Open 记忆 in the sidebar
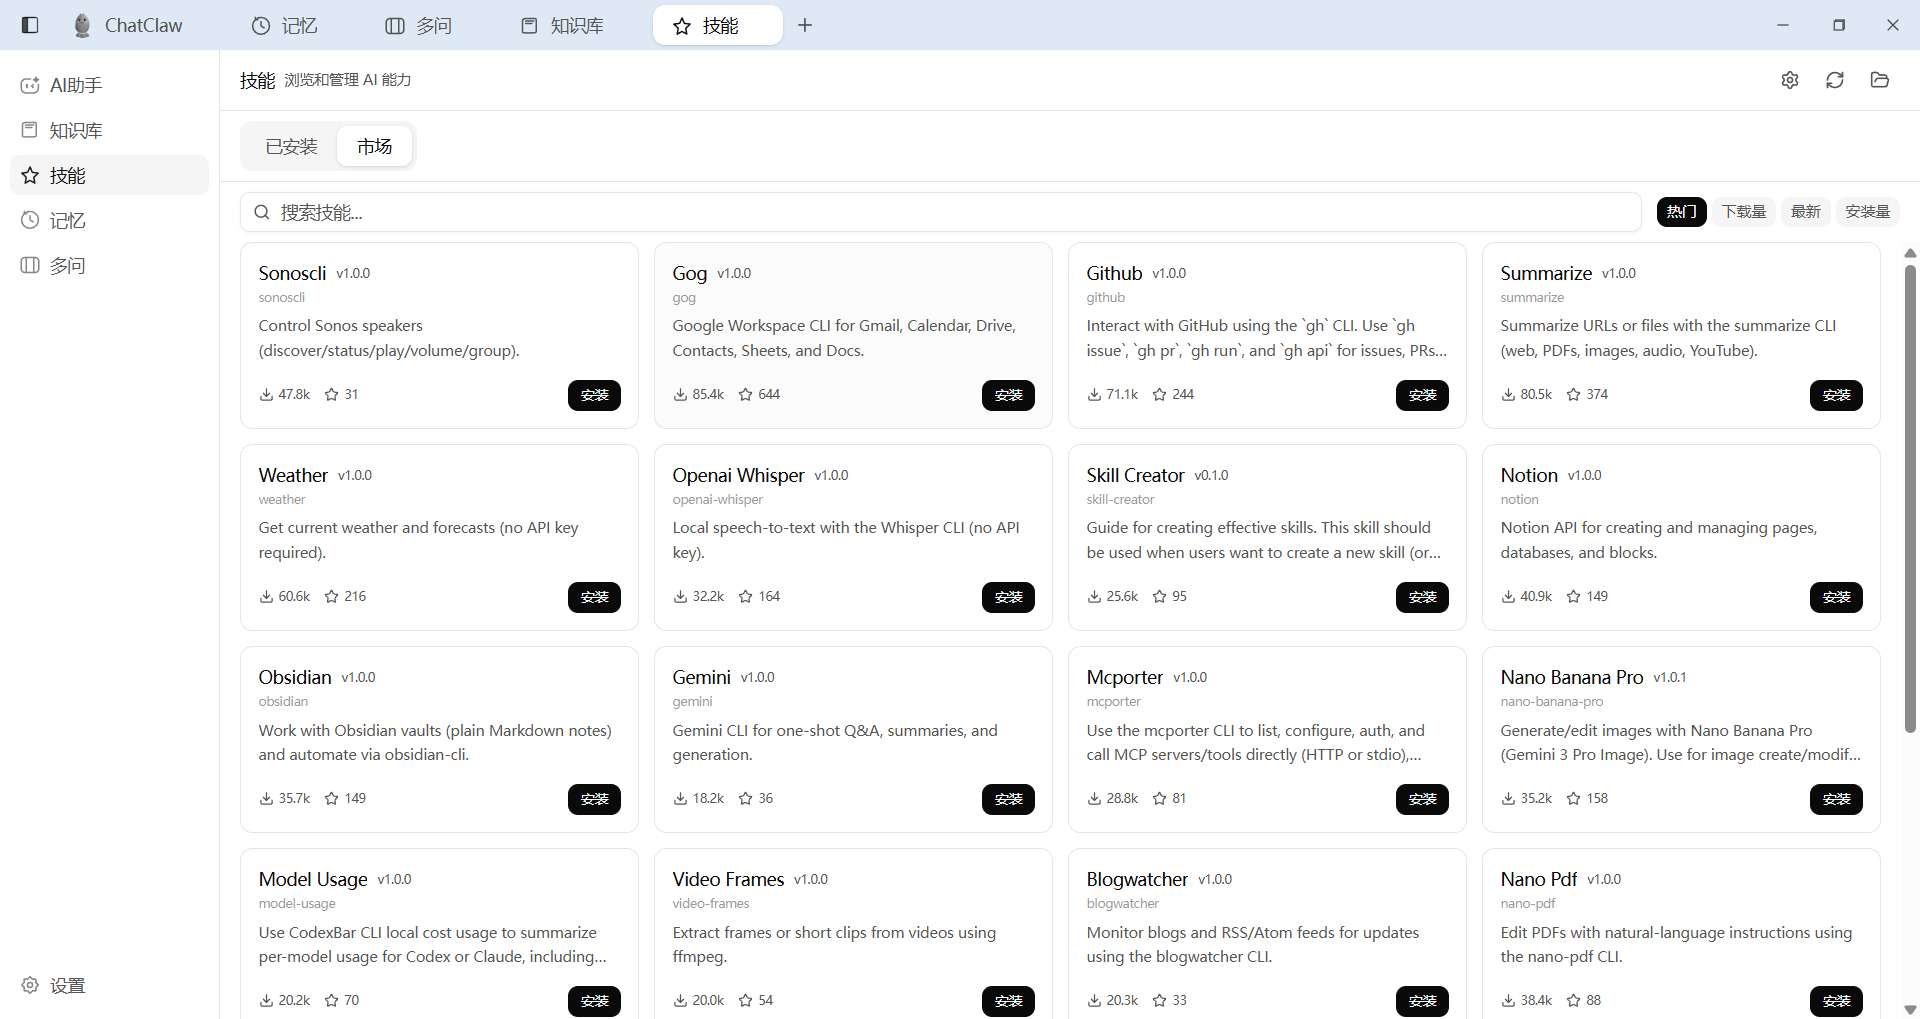1920x1019 pixels. (67, 221)
